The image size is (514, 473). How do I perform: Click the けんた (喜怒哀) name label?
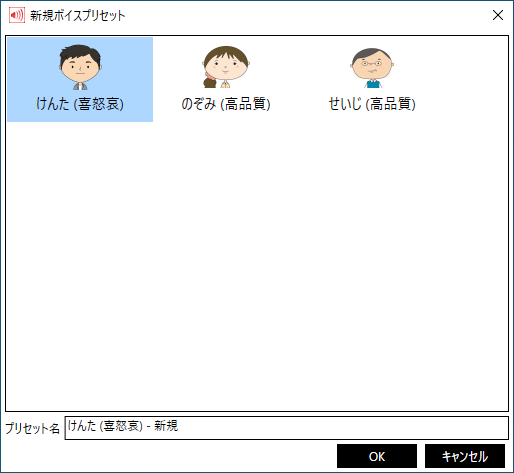pyautogui.click(x=80, y=104)
